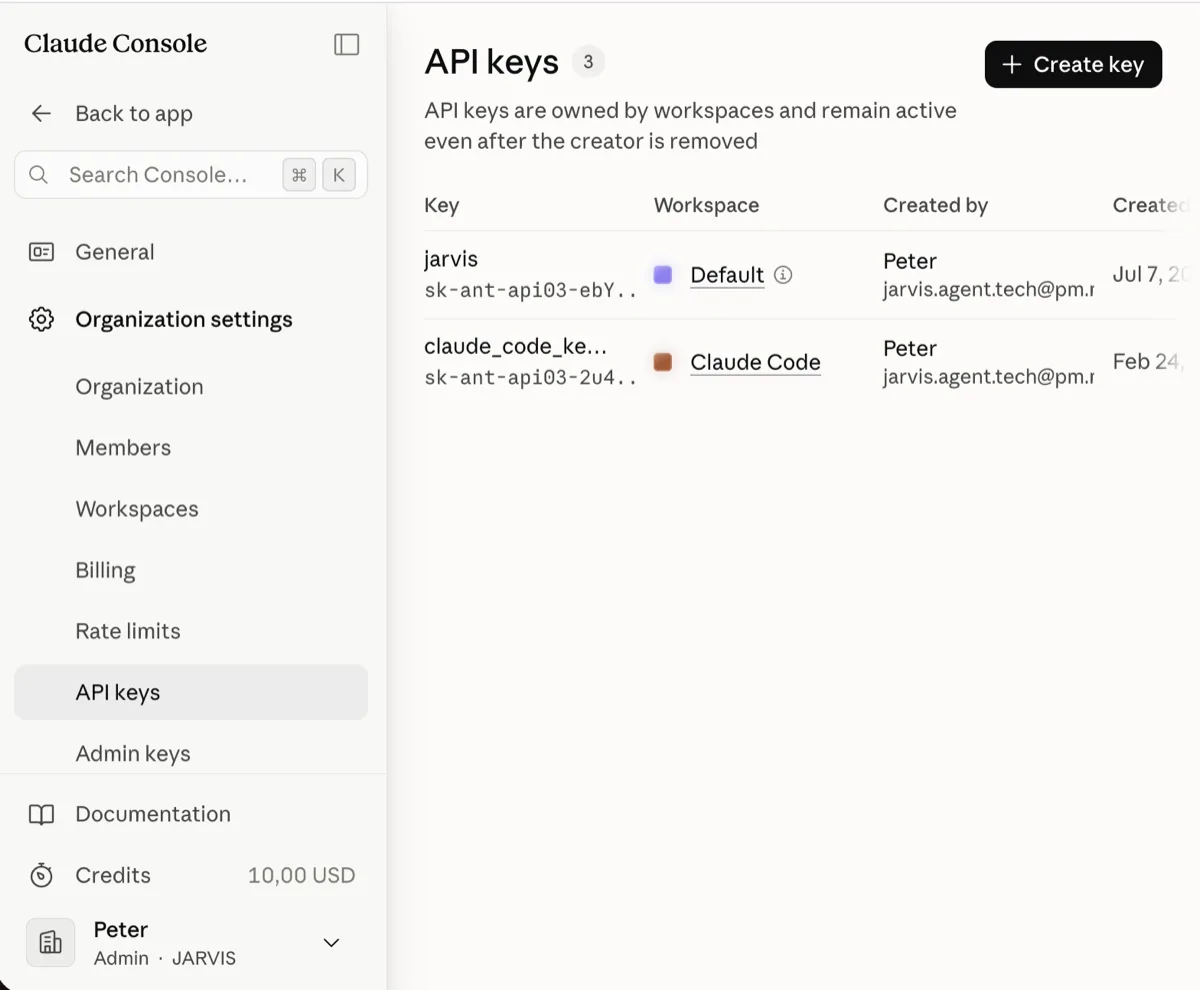Click the K shortcut key badge
This screenshot has height=990, width=1200.
(339, 175)
